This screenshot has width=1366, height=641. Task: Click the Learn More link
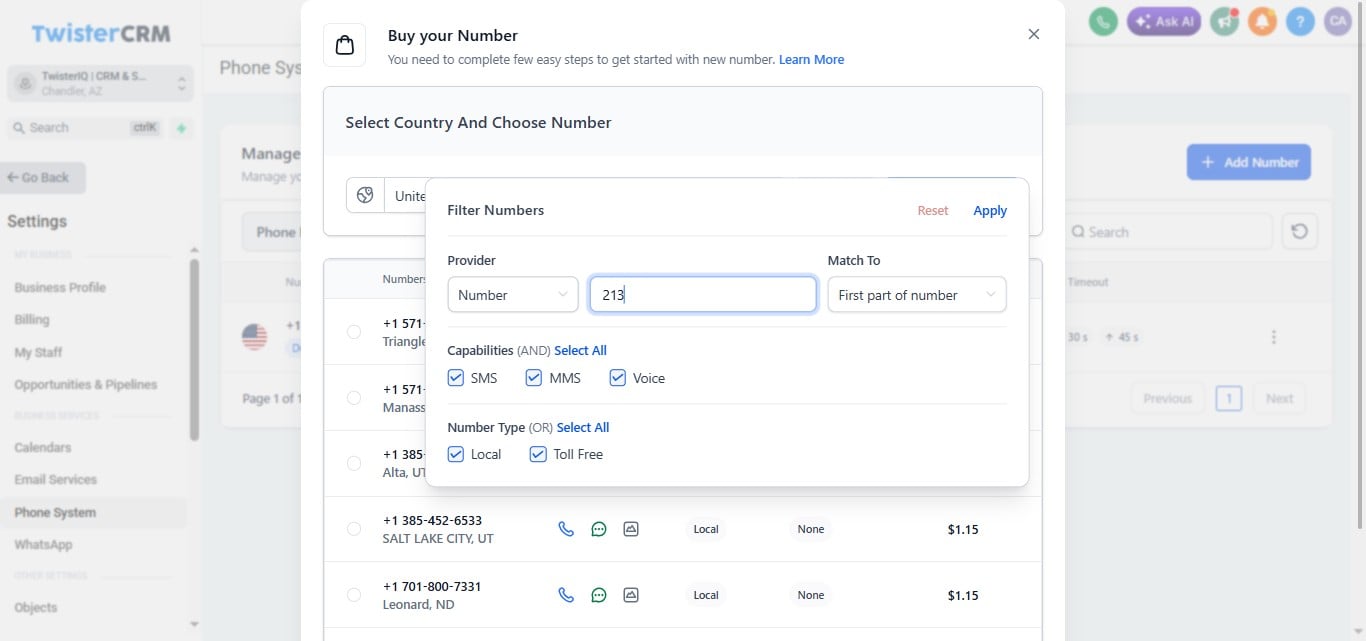pyautogui.click(x=811, y=59)
